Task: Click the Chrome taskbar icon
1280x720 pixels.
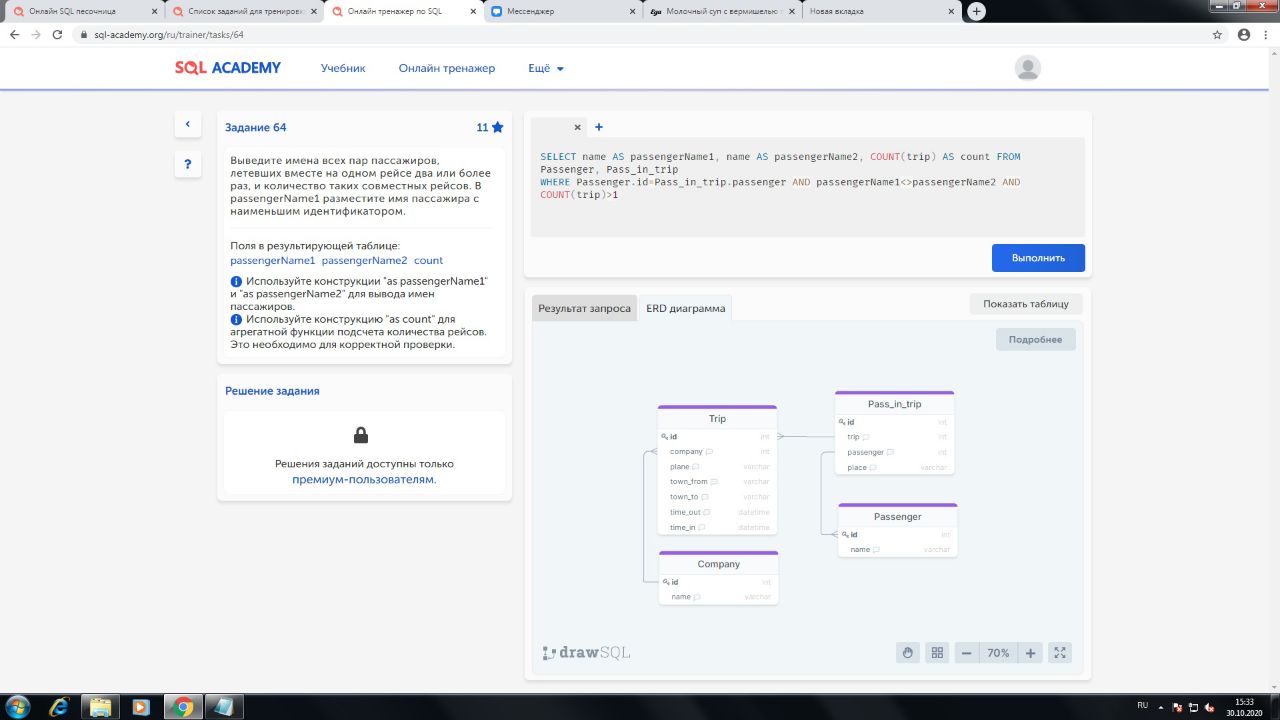Action: tap(182, 706)
